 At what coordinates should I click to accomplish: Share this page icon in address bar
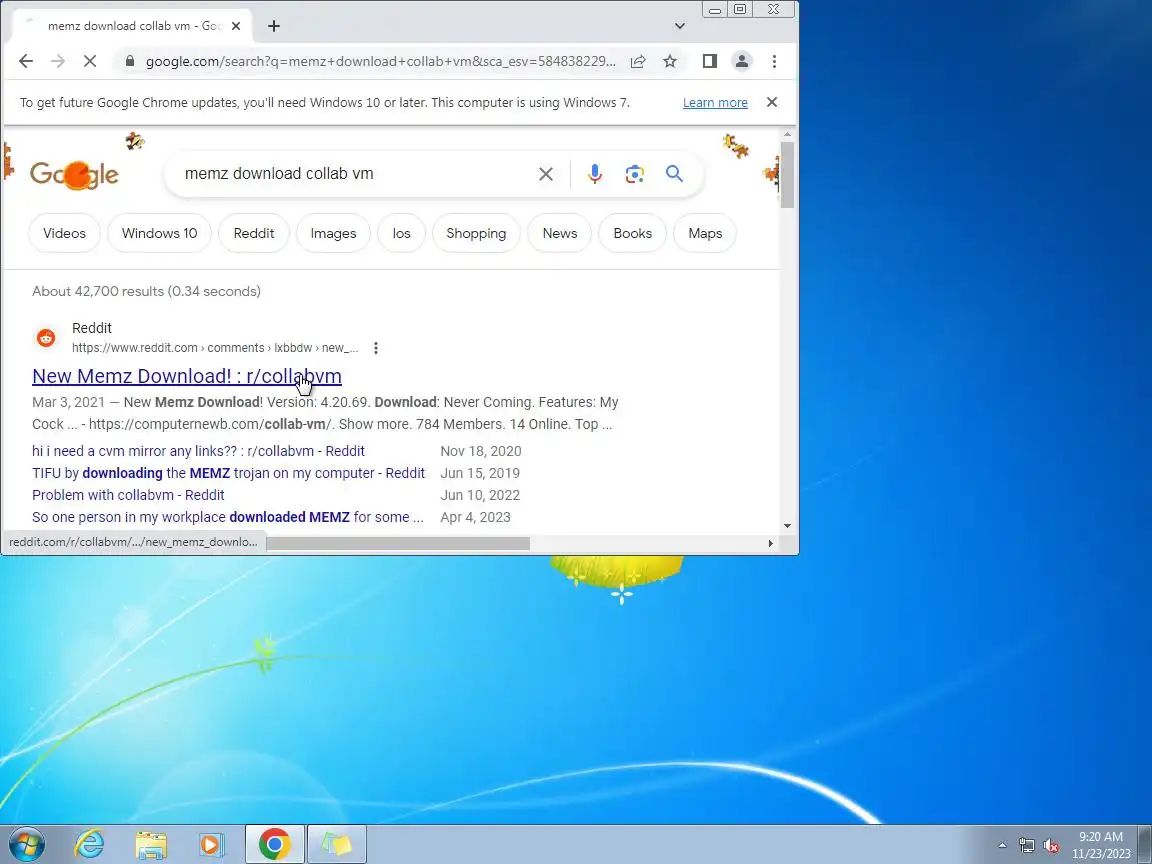[x=638, y=61]
